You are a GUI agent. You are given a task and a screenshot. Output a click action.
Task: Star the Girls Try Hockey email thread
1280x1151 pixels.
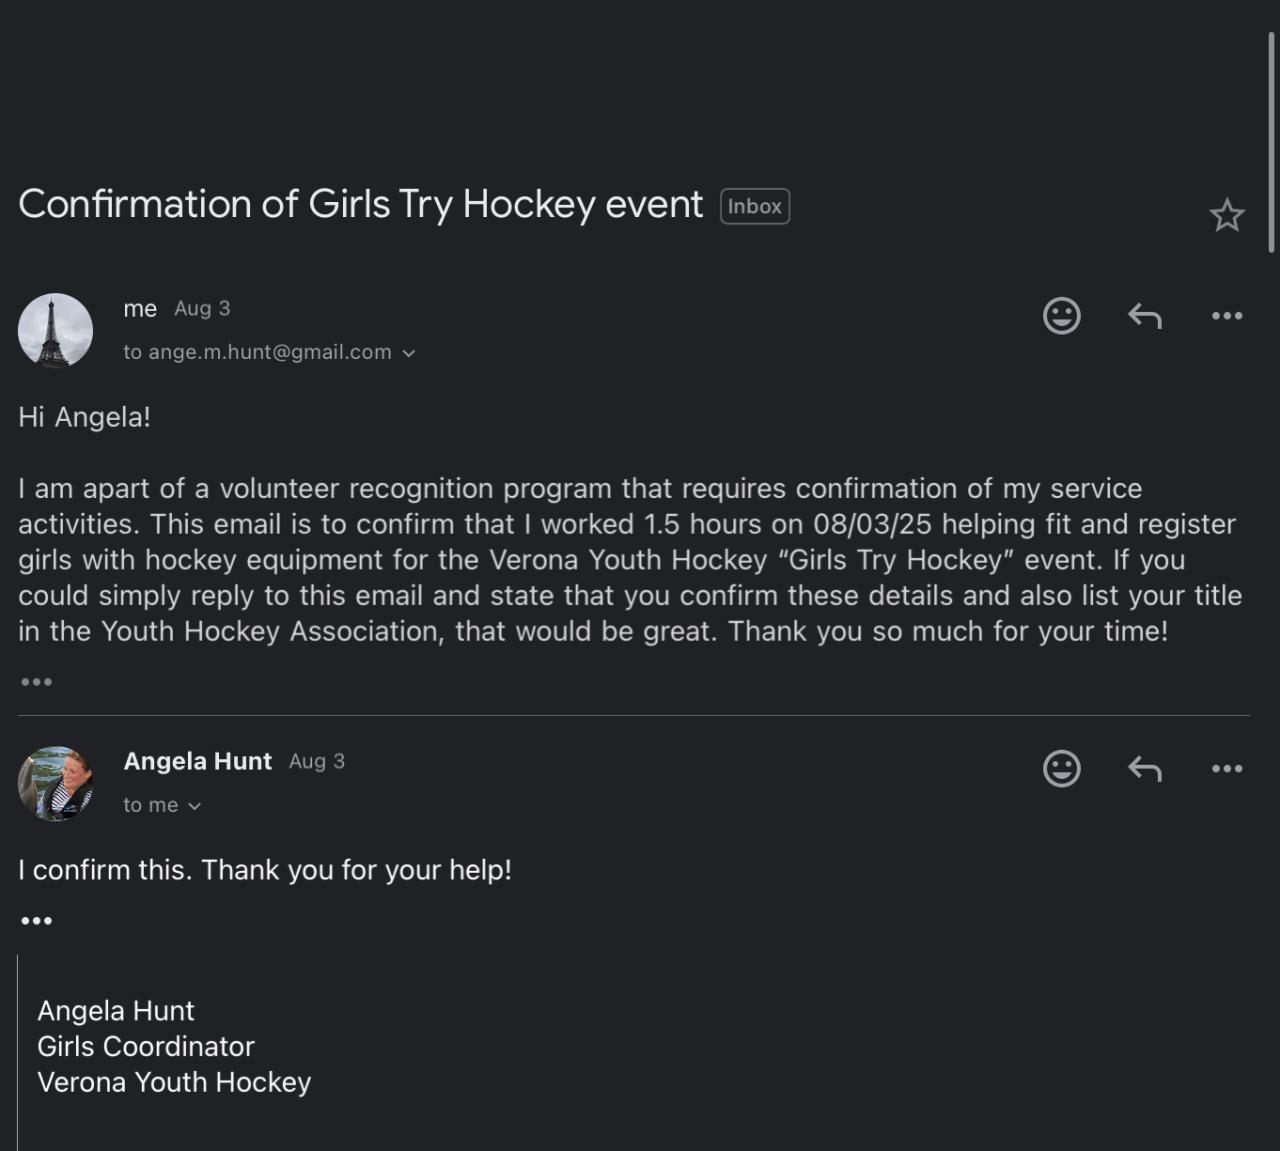point(1227,215)
